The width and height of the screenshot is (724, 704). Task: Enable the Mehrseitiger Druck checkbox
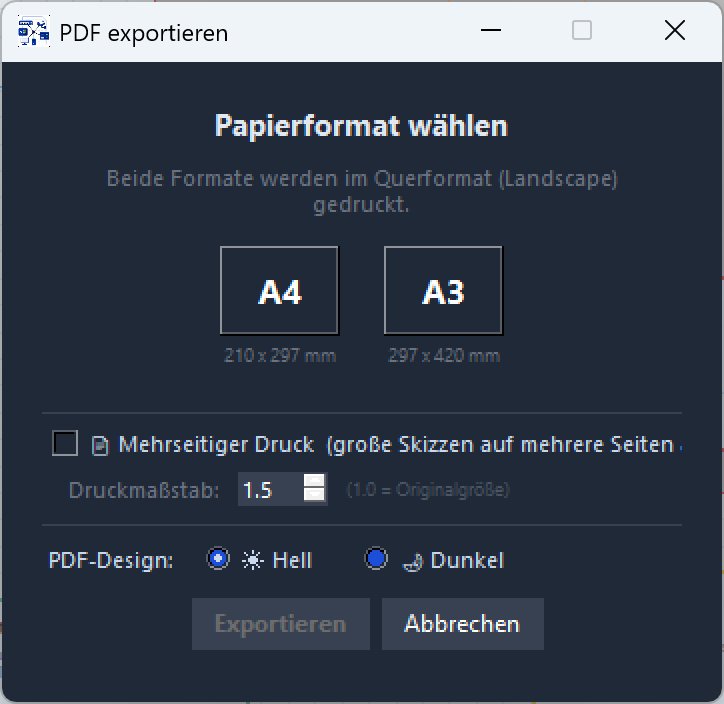[65, 443]
